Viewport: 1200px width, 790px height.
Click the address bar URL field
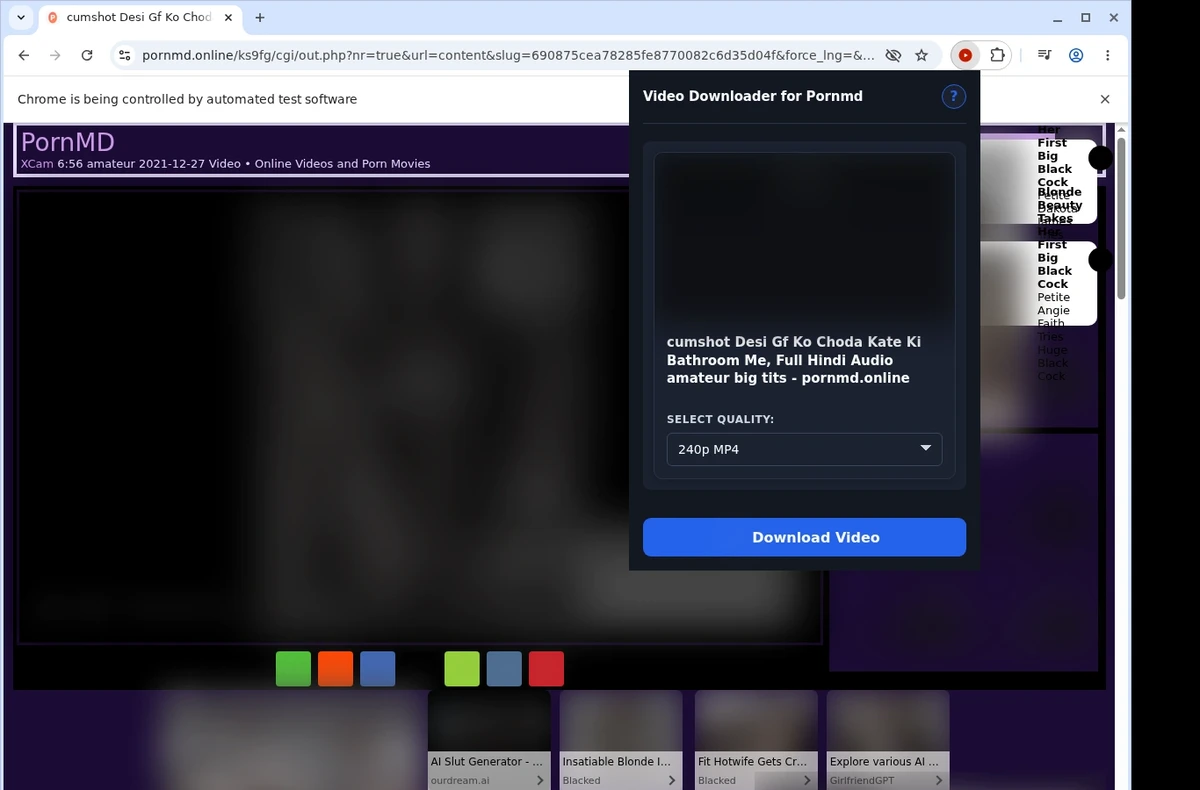tap(508, 56)
